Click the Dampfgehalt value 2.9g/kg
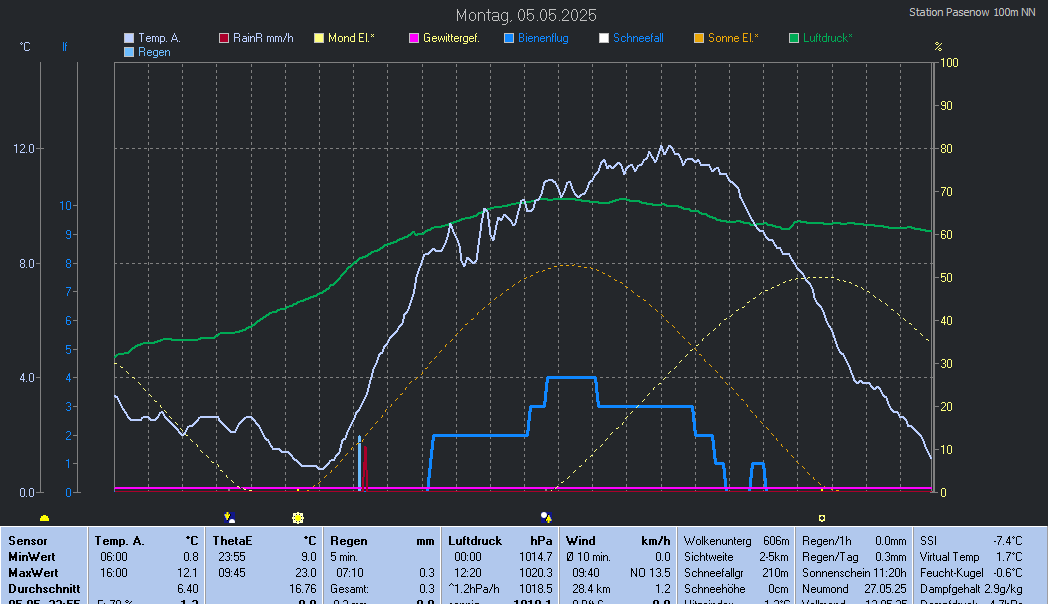This screenshot has height=604, width=1048. point(1003,589)
